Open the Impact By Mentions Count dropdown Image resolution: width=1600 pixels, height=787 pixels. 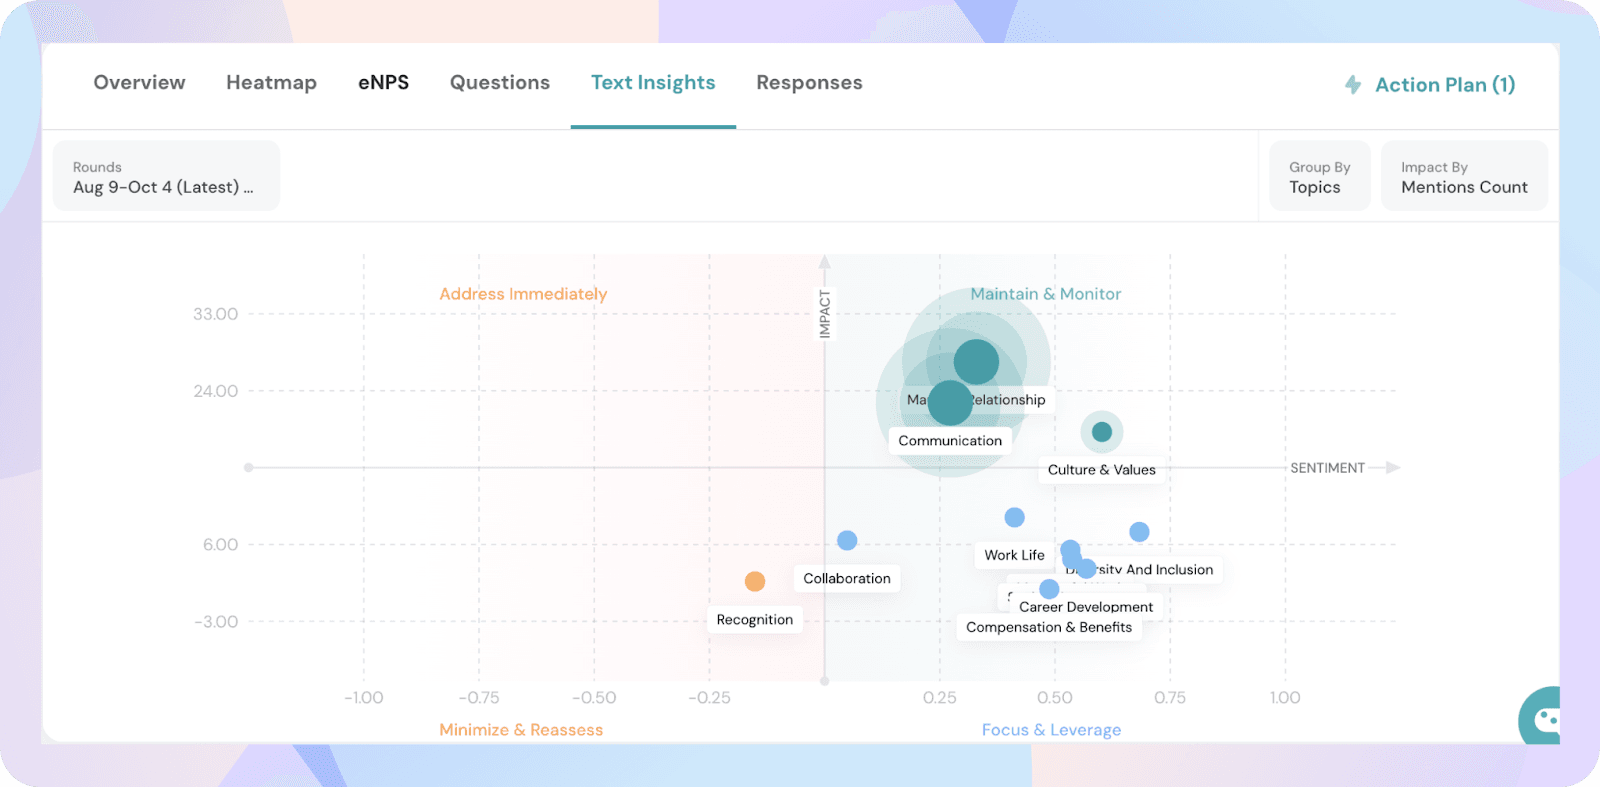pos(1463,176)
